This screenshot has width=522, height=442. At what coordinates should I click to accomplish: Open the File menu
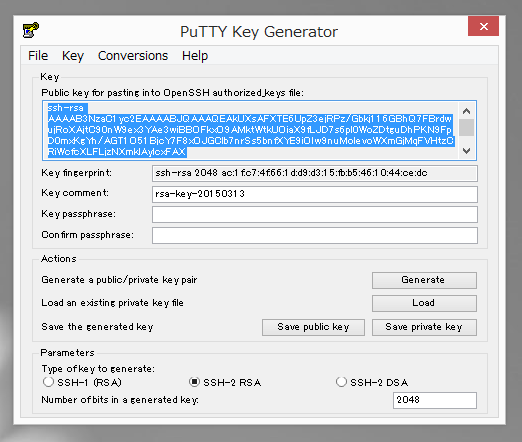[x=38, y=56]
